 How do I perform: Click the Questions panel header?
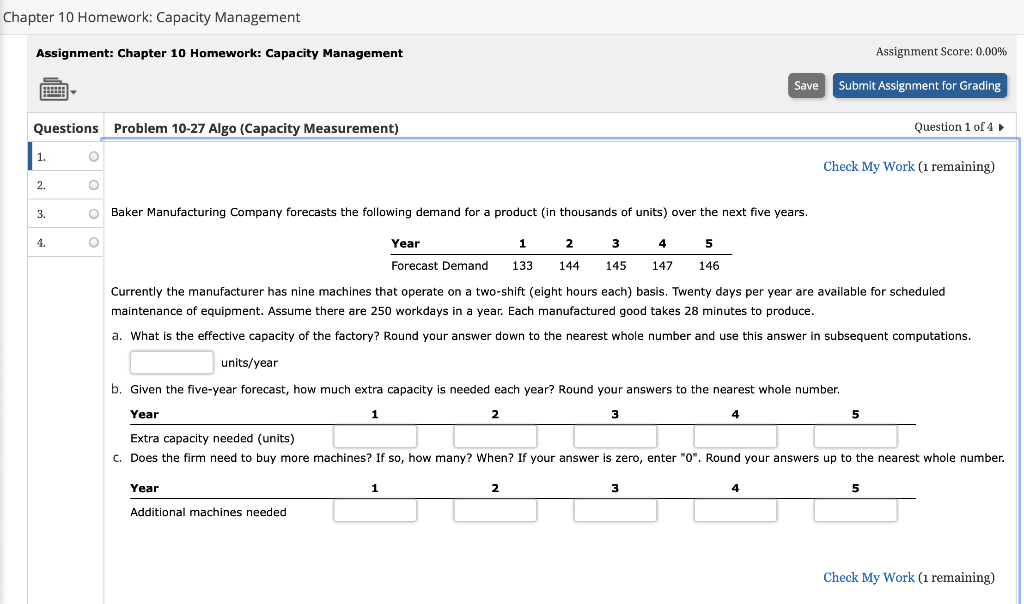65,128
